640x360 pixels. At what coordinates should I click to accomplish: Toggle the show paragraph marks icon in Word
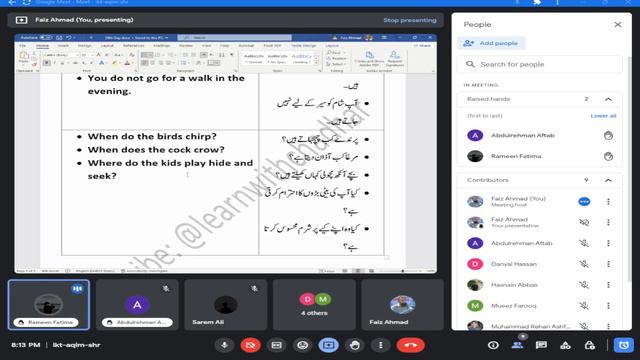232,55
